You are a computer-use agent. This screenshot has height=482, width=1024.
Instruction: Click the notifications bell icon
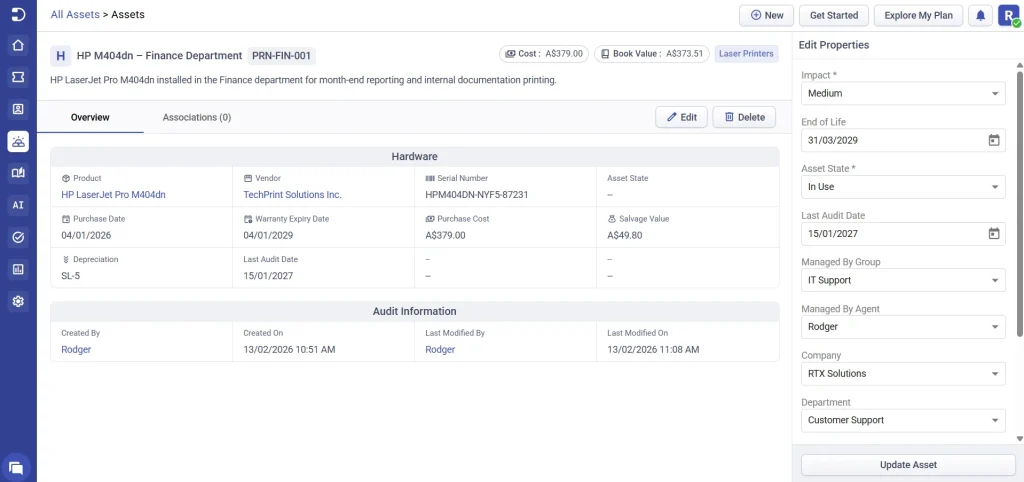click(981, 16)
